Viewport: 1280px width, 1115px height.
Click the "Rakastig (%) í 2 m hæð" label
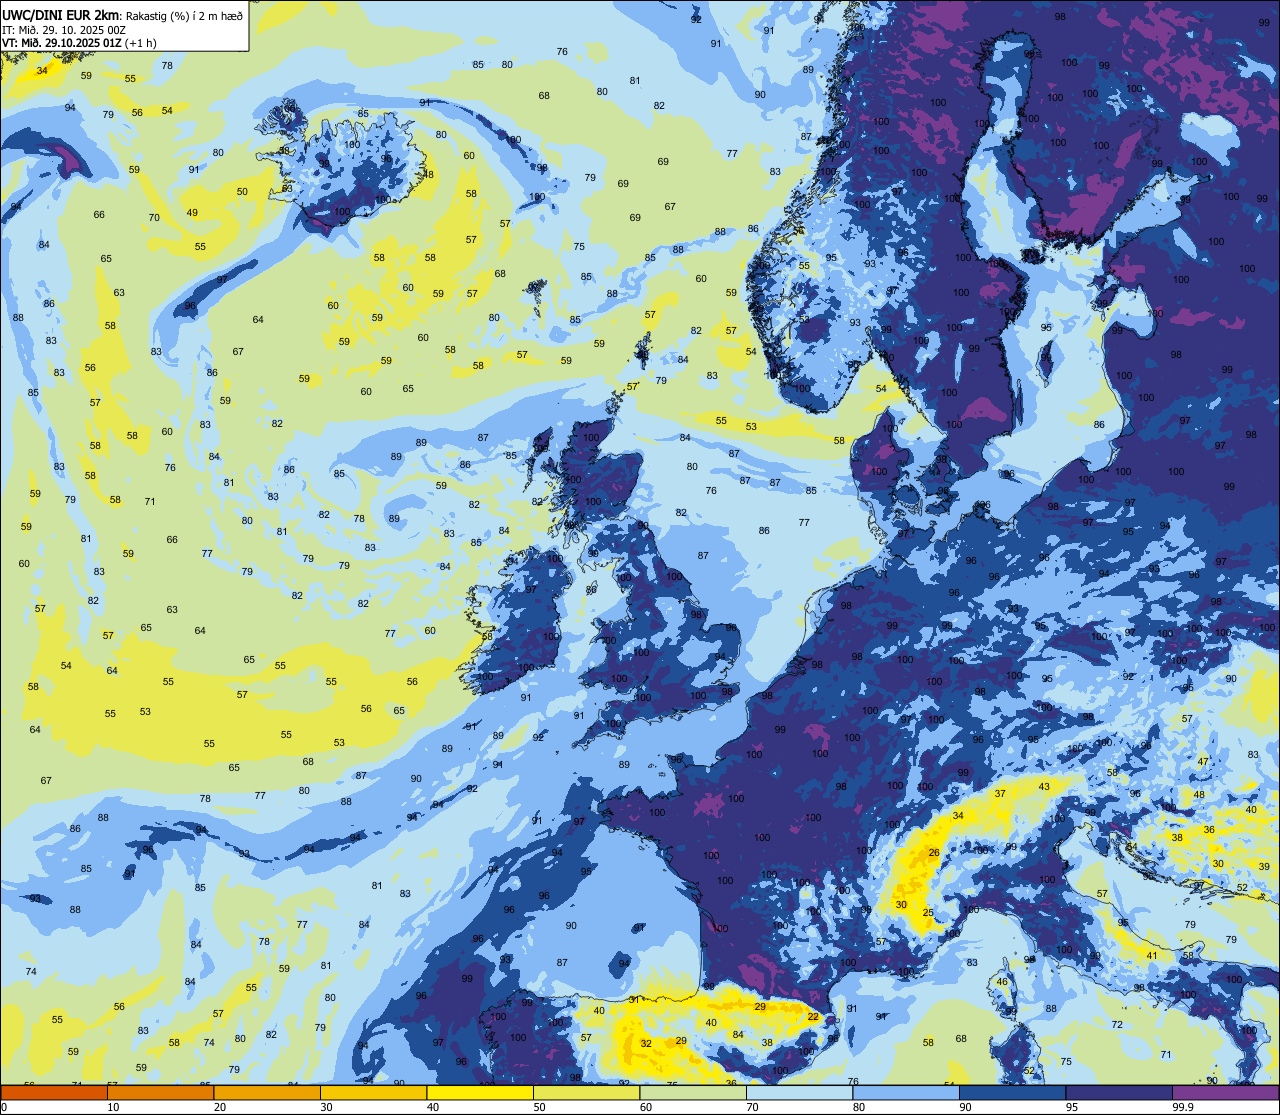[x=183, y=15]
